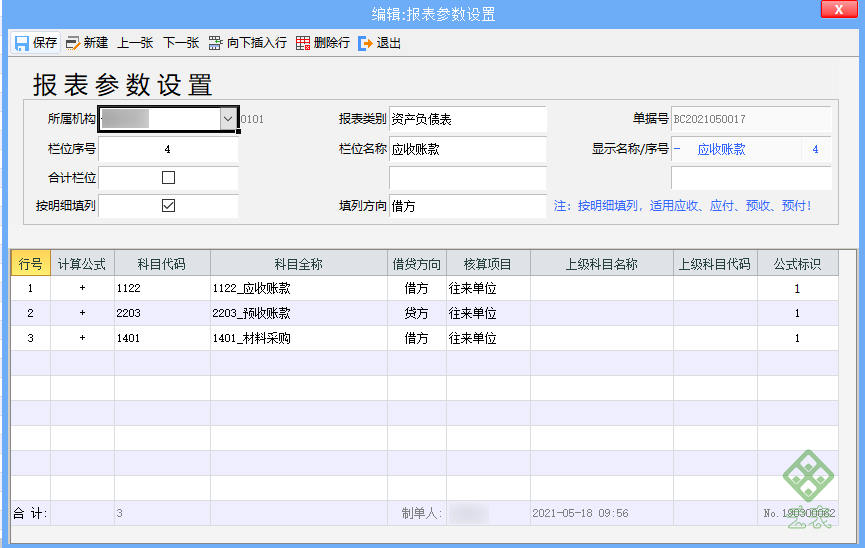This screenshot has height=548, width=865.
Task: Click the 行号 column header
Action: click(x=30, y=264)
